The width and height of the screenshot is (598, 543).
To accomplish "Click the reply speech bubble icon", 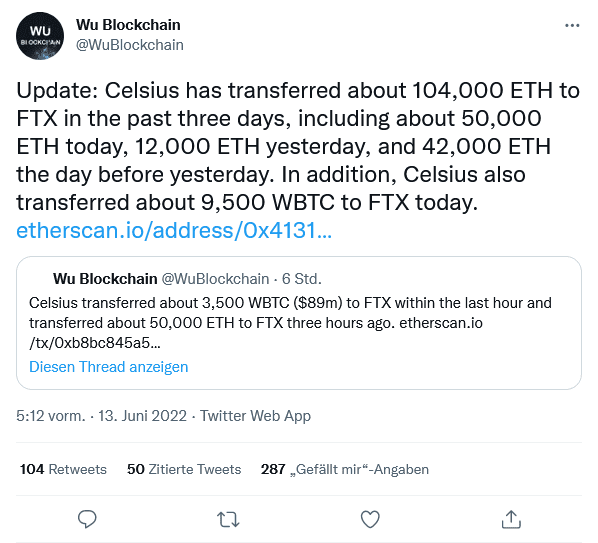I will pyautogui.click(x=87, y=519).
